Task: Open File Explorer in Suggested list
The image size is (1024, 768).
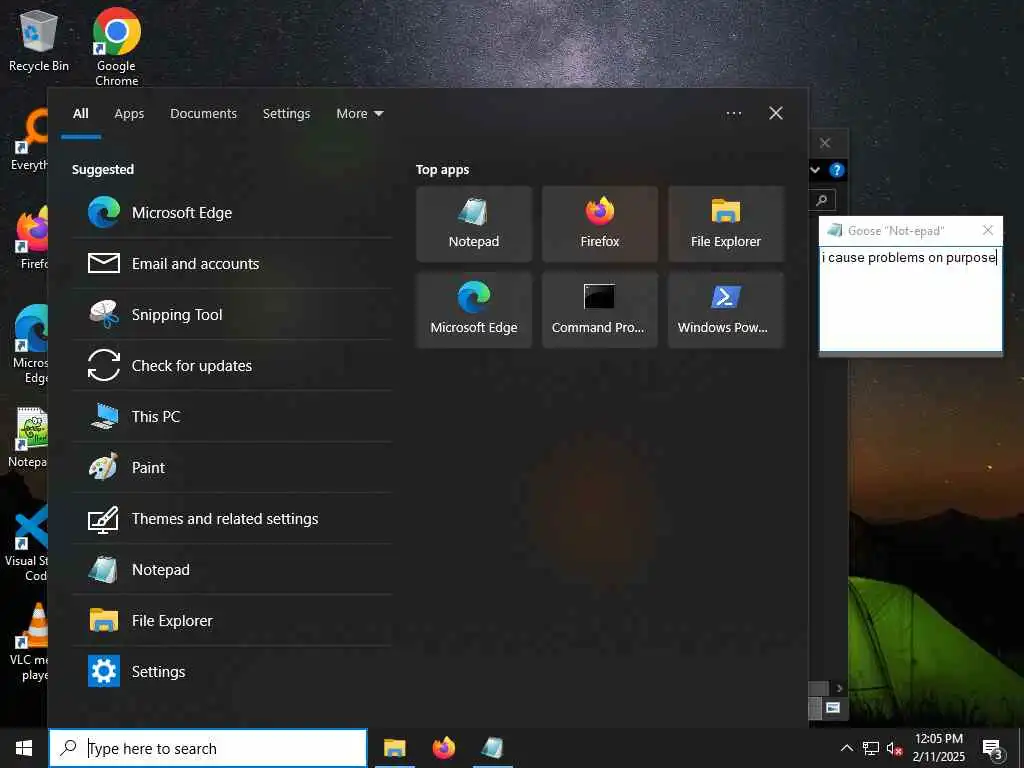Action: click(232, 620)
